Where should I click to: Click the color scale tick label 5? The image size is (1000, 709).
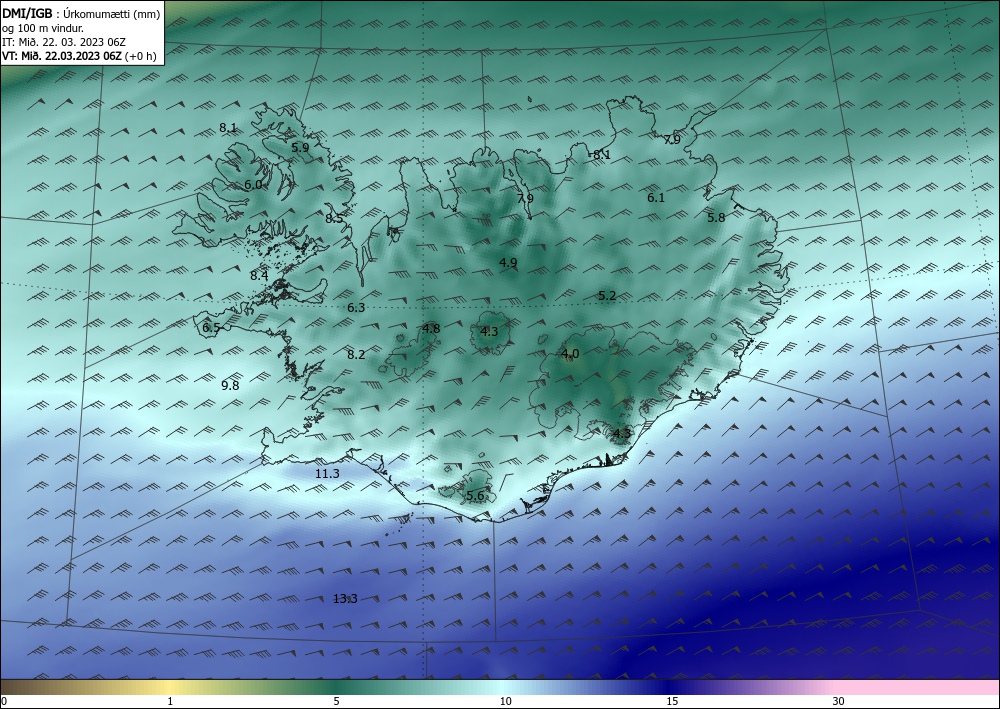pos(336,702)
